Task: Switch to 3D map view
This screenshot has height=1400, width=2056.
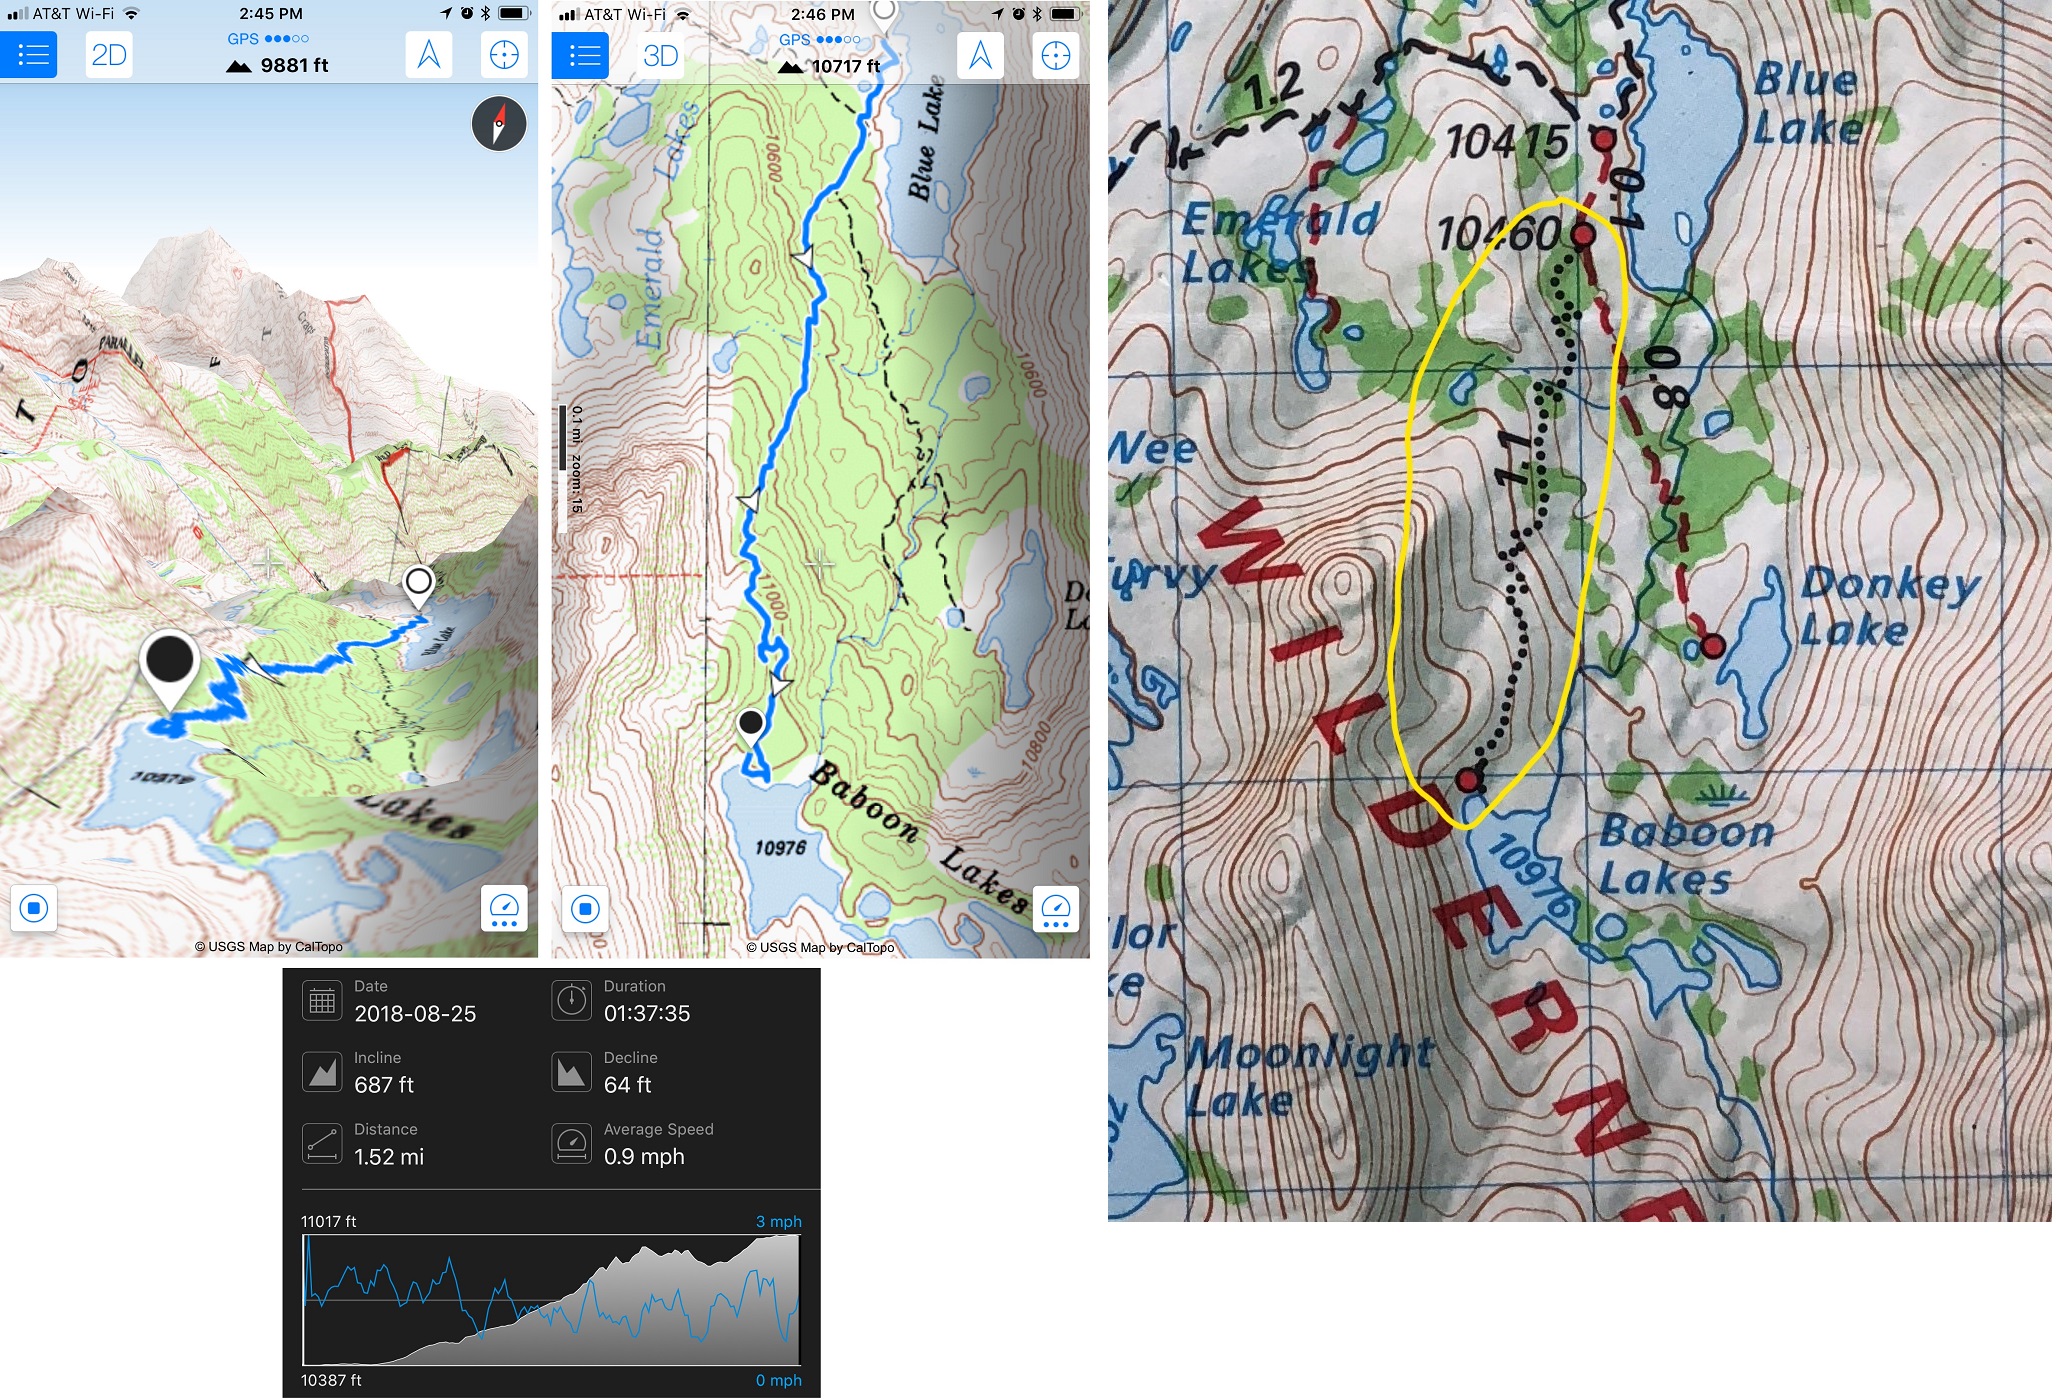Action: point(661,55)
